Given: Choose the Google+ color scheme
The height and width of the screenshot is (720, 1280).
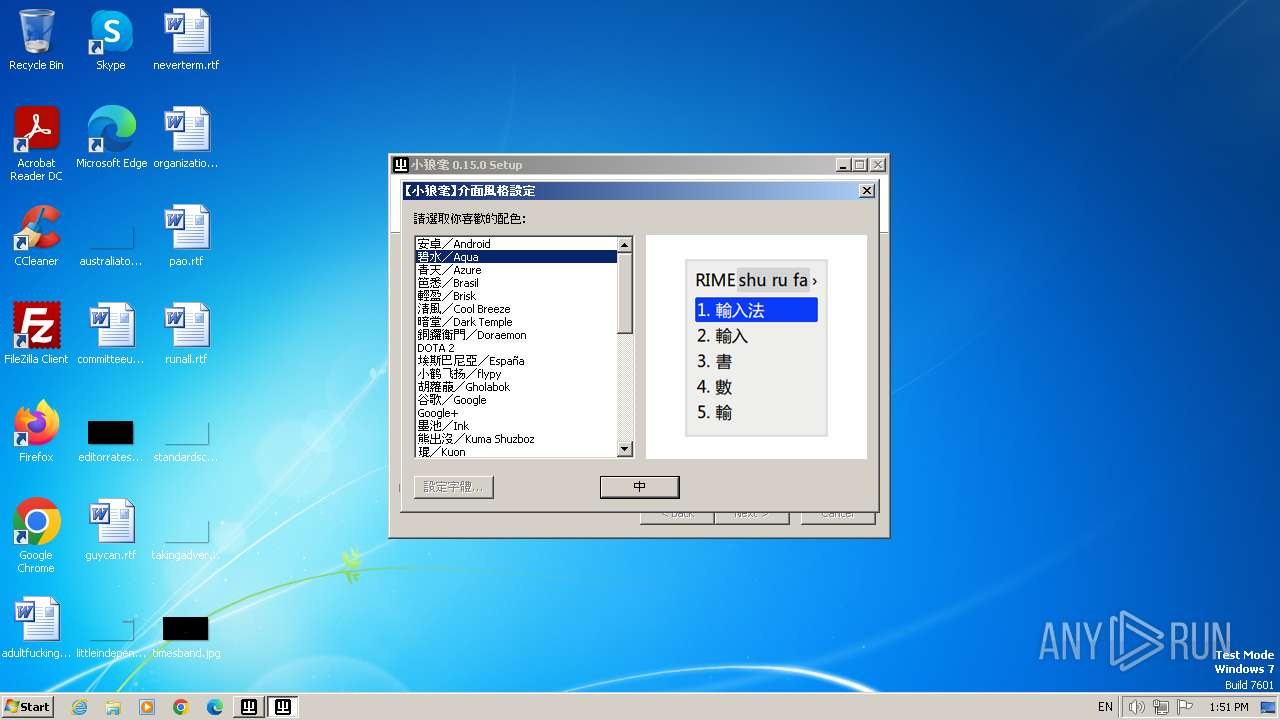Looking at the screenshot, I should [516, 413].
